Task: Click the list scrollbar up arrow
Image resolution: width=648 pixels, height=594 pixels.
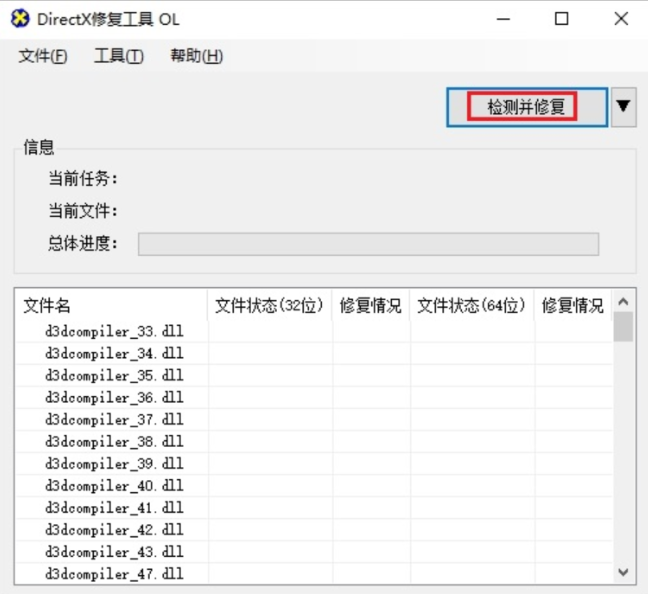Action: [x=623, y=301]
